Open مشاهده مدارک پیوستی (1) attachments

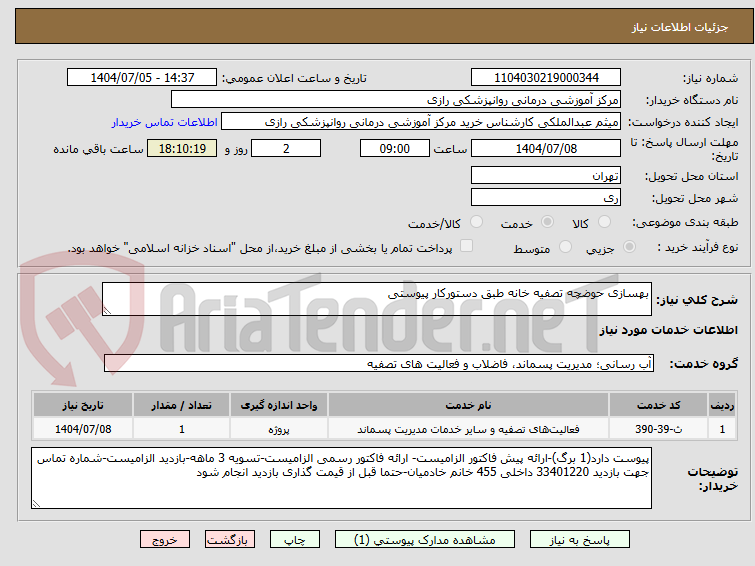425,540
